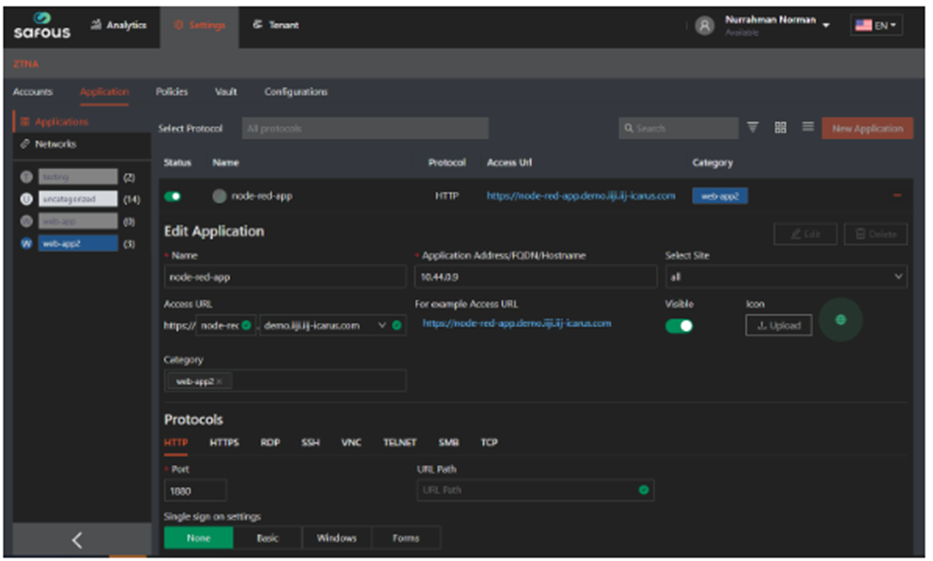933x561 pixels.
Task: Open the Select Protocol dropdown
Action: pos(365,128)
